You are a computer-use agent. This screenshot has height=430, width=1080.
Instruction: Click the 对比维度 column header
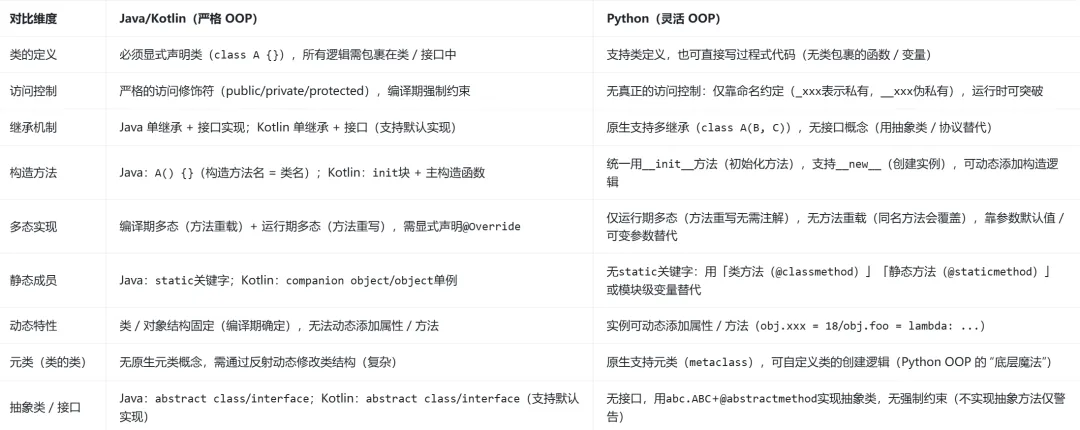point(33,19)
